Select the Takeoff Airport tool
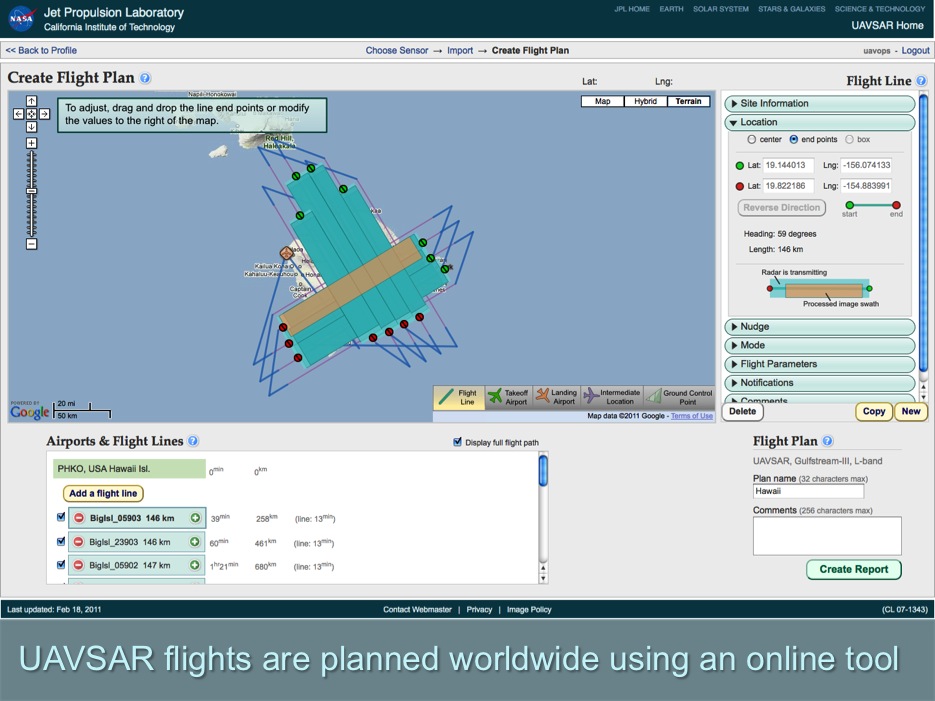 tap(508, 397)
